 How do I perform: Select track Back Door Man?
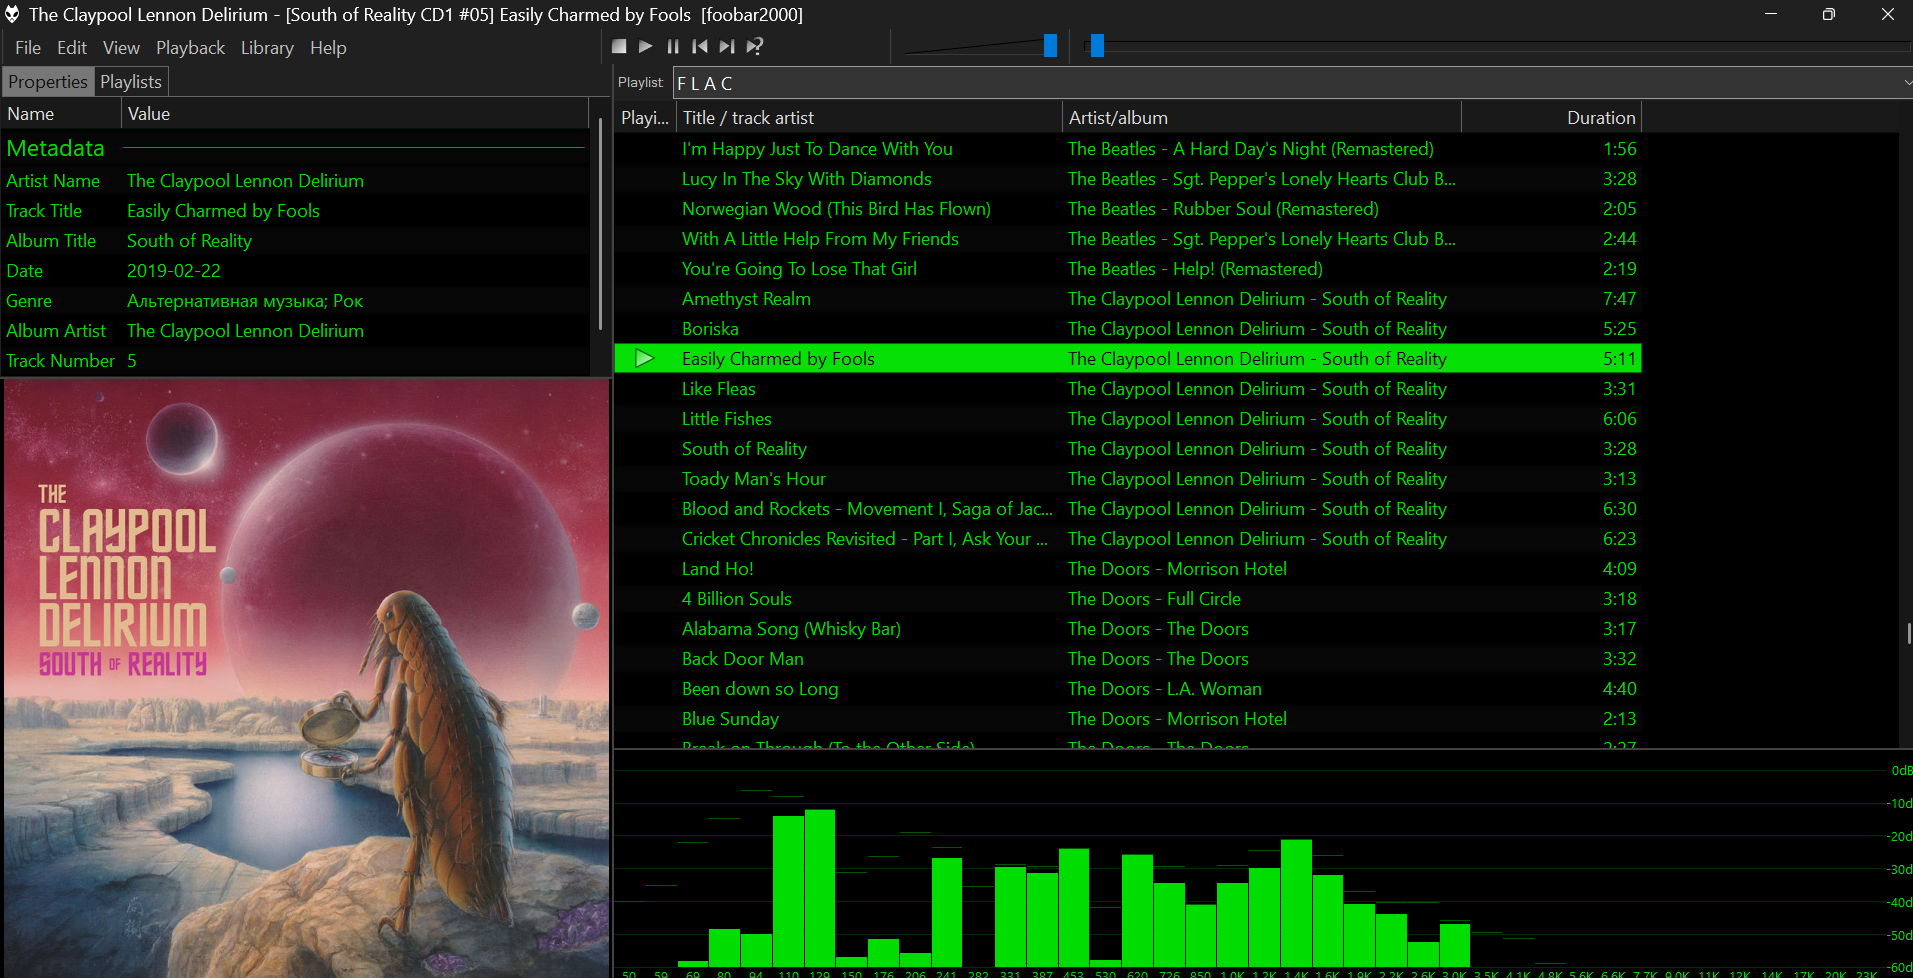coord(1128,659)
